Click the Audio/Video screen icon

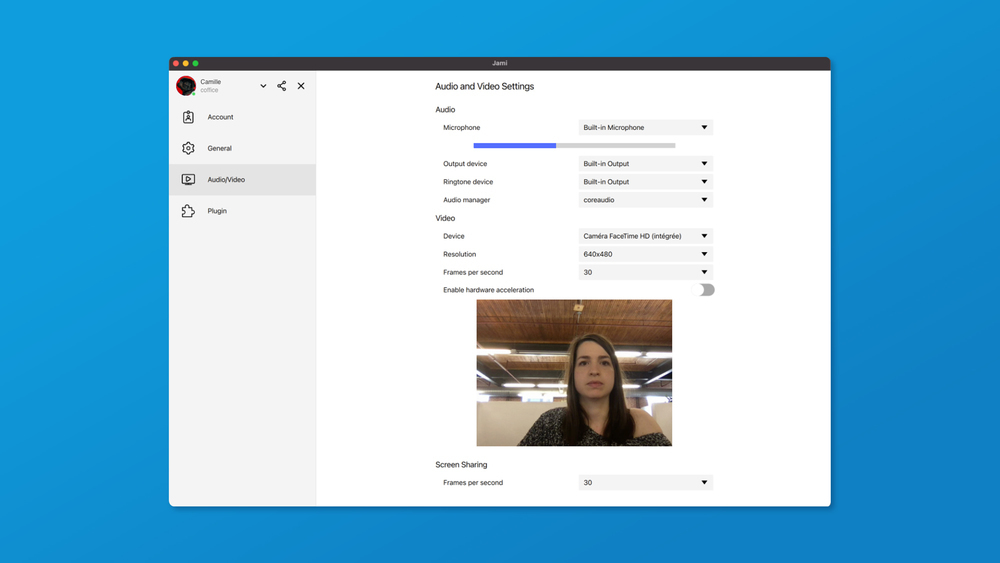188,179
